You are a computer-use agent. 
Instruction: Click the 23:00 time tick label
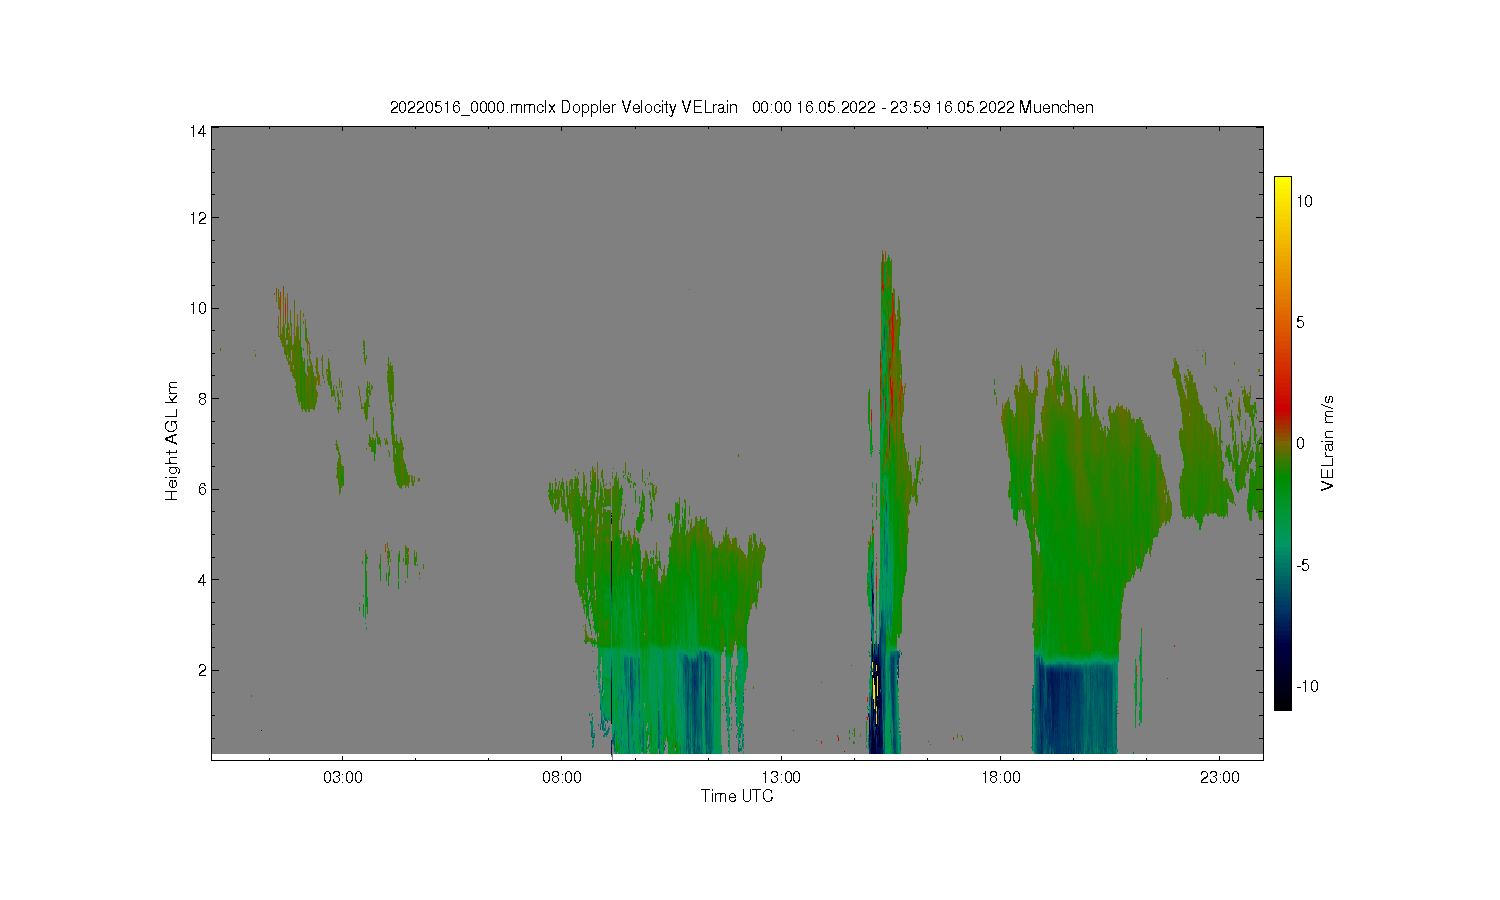tap(1220, 777)
